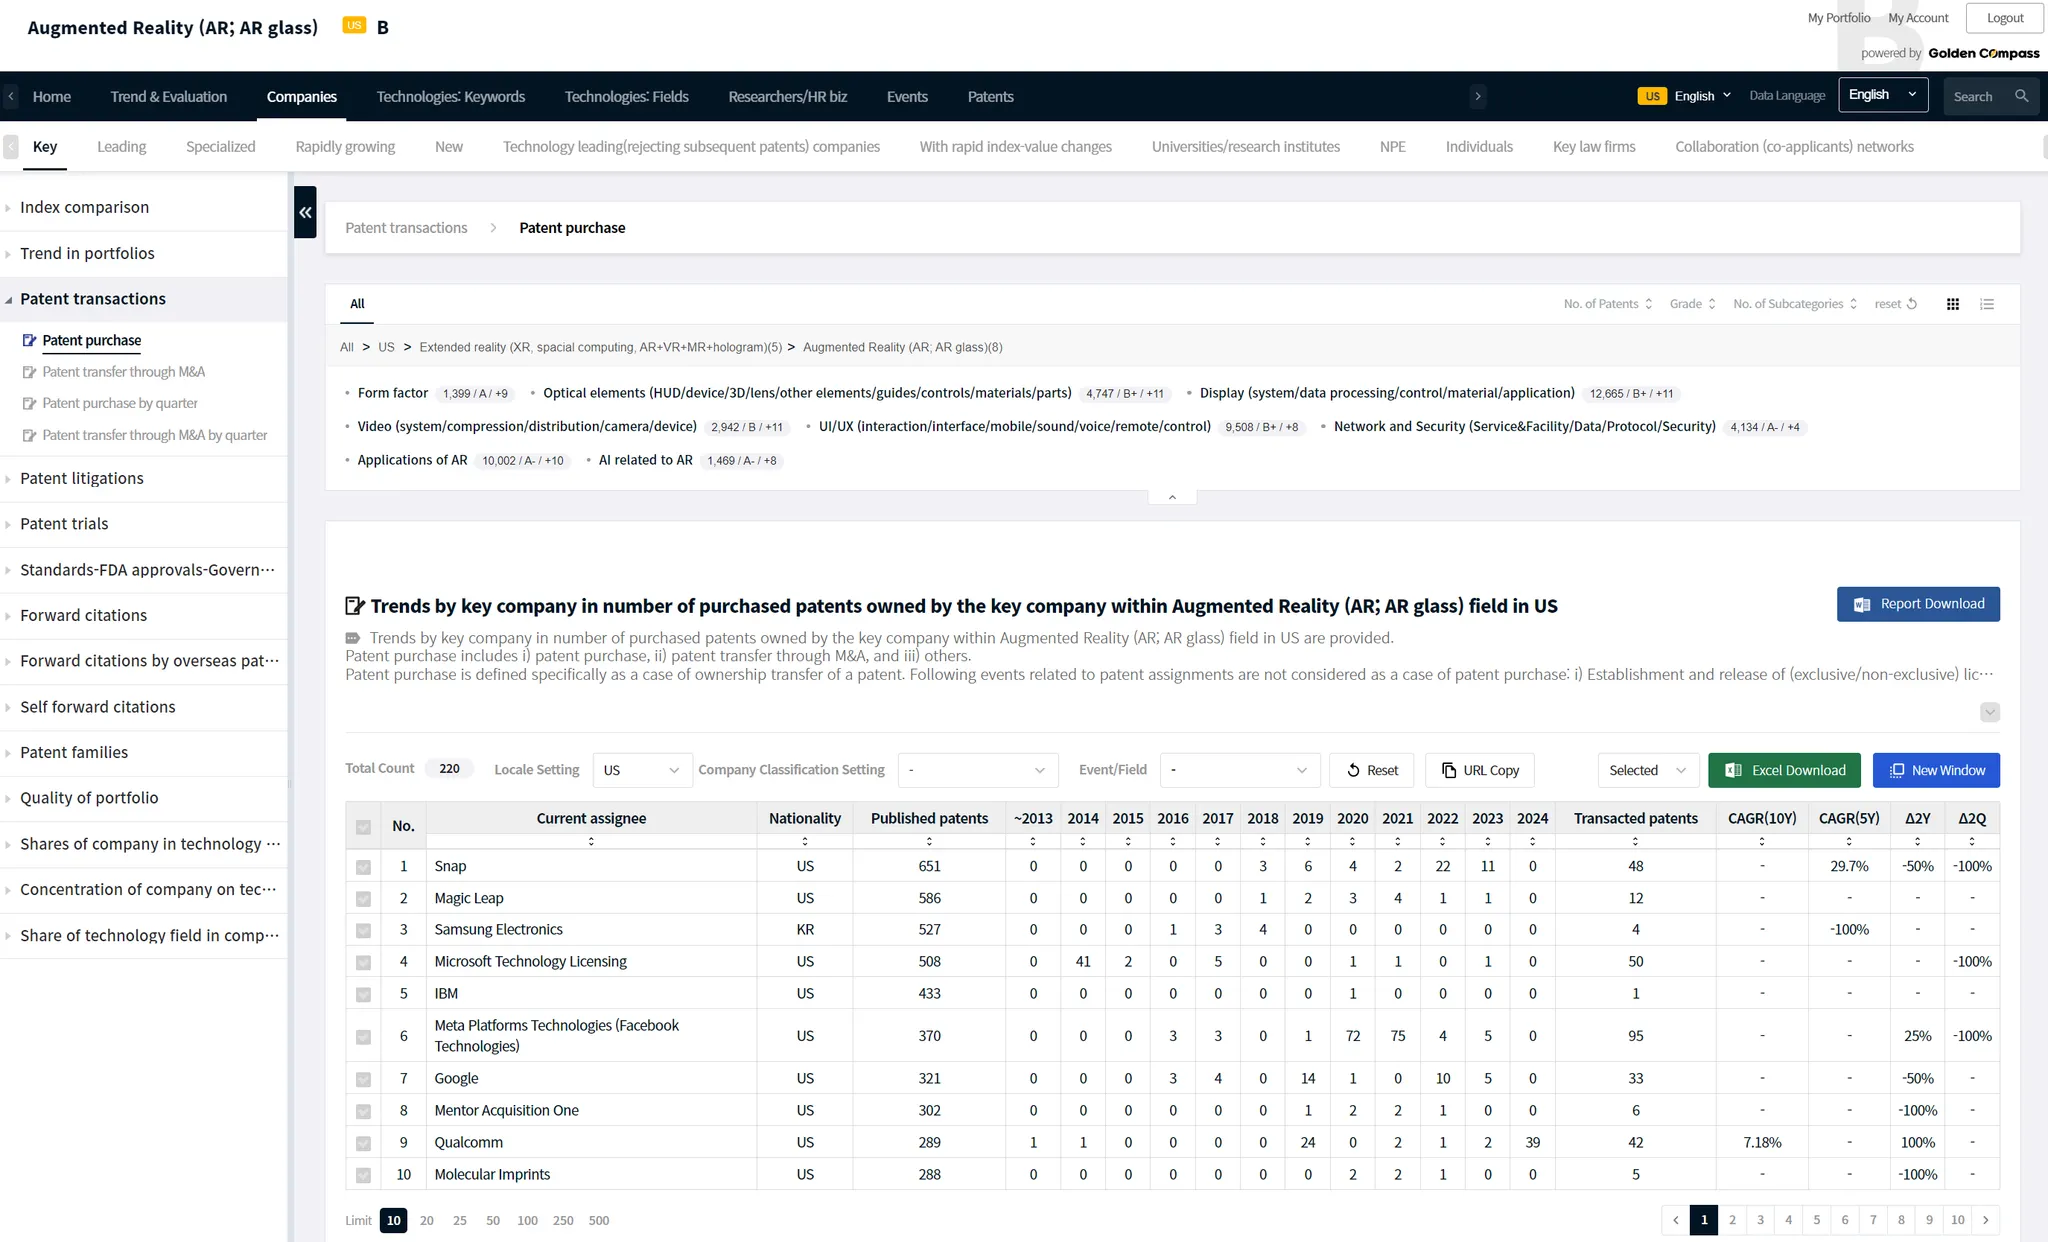2048x1242 pixels.
Task: Open the Locale Setting US dropdown
Action: click(x=641, y=770)
